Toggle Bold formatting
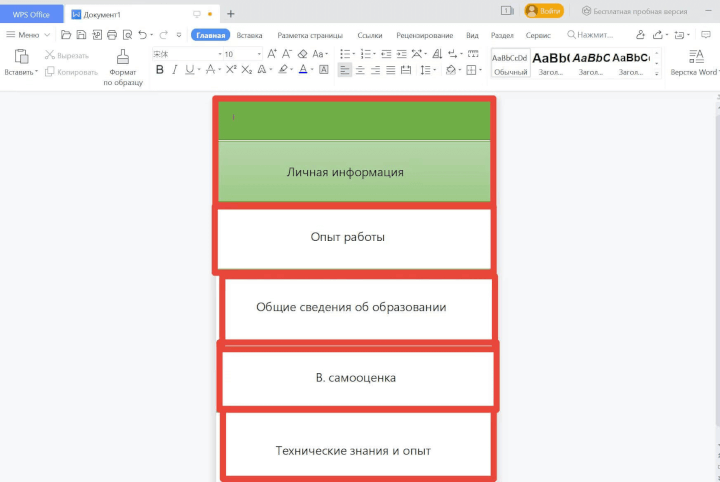Viewport: 720px width, 482px height. pos(159,70)
